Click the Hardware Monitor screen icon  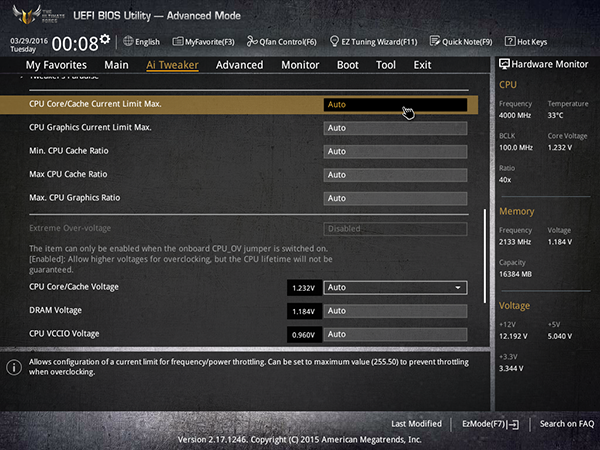pos(504,64)
